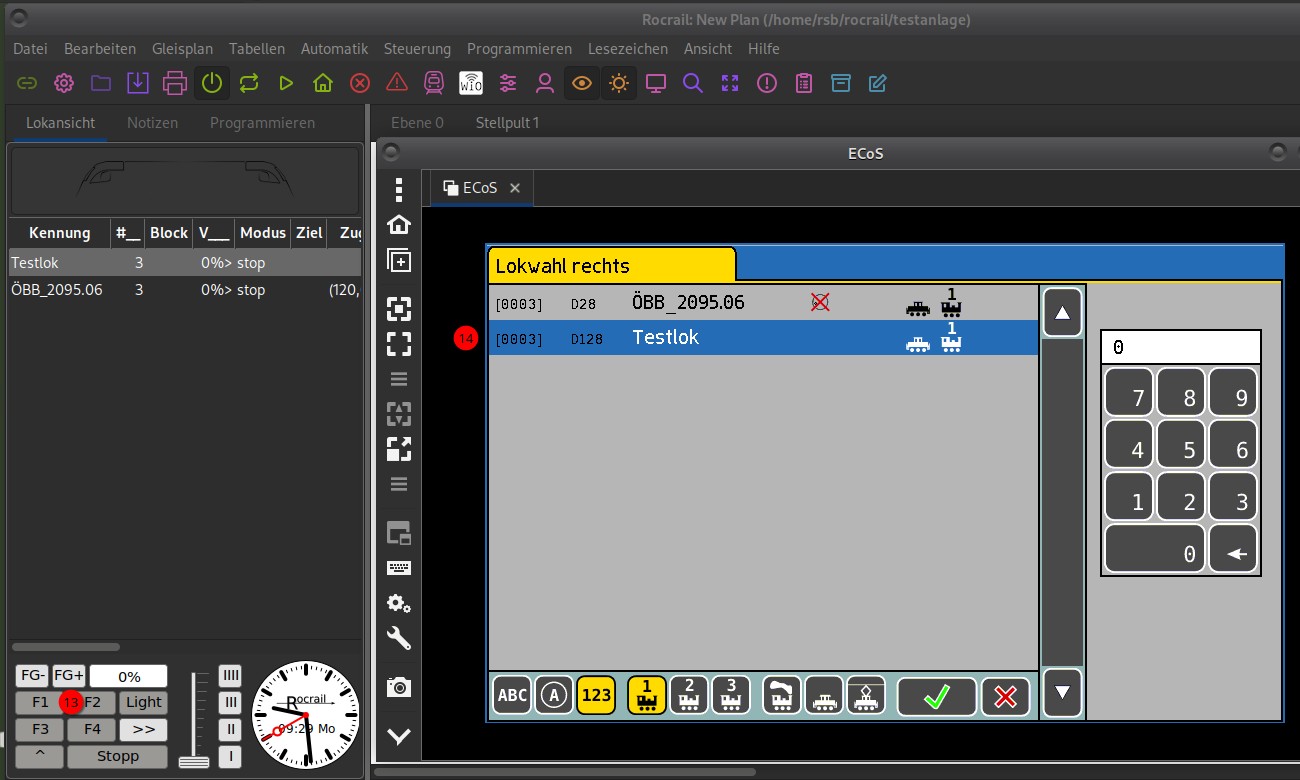Click the keyboard icon in ECoS sidebar
The width and height of the screenshot is (1300, 780).
coord(399,568)
